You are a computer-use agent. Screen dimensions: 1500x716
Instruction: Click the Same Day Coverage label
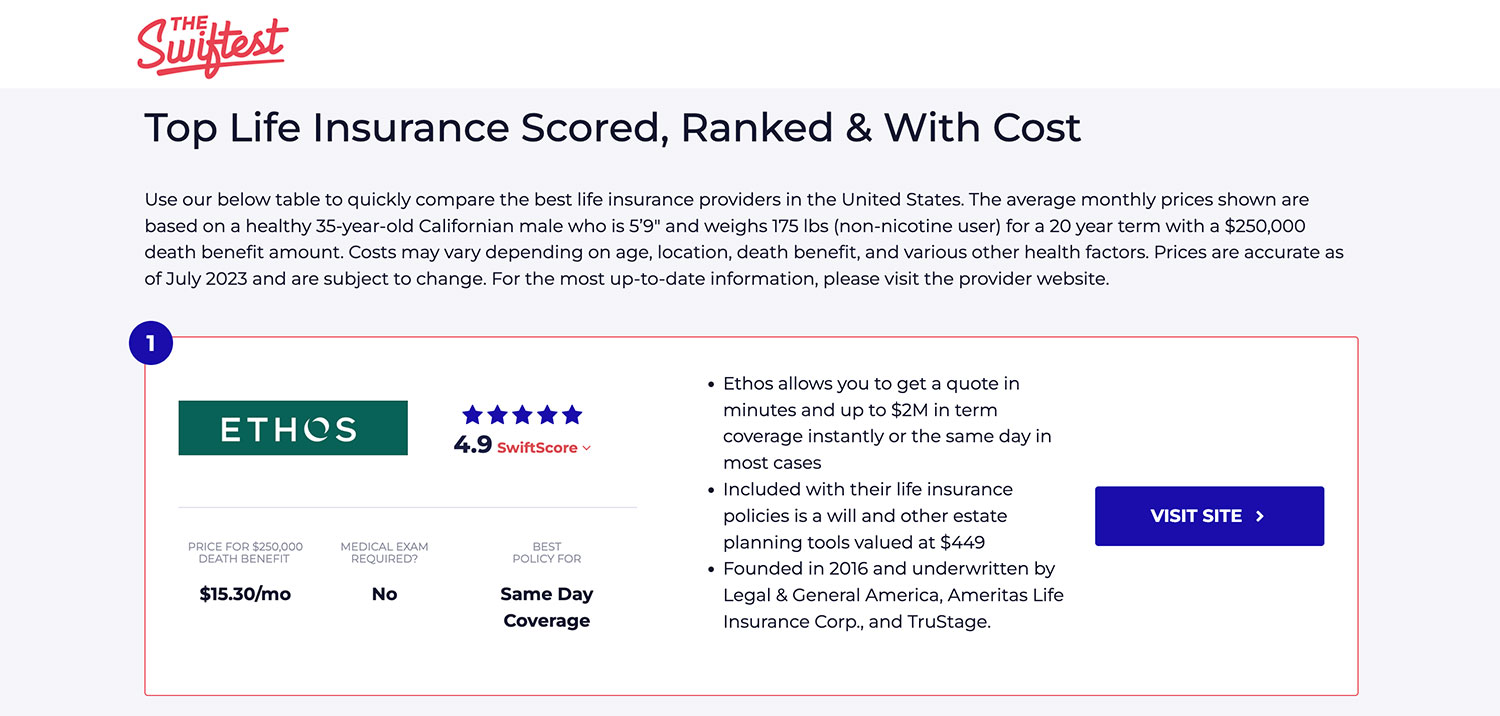(546, 606)
